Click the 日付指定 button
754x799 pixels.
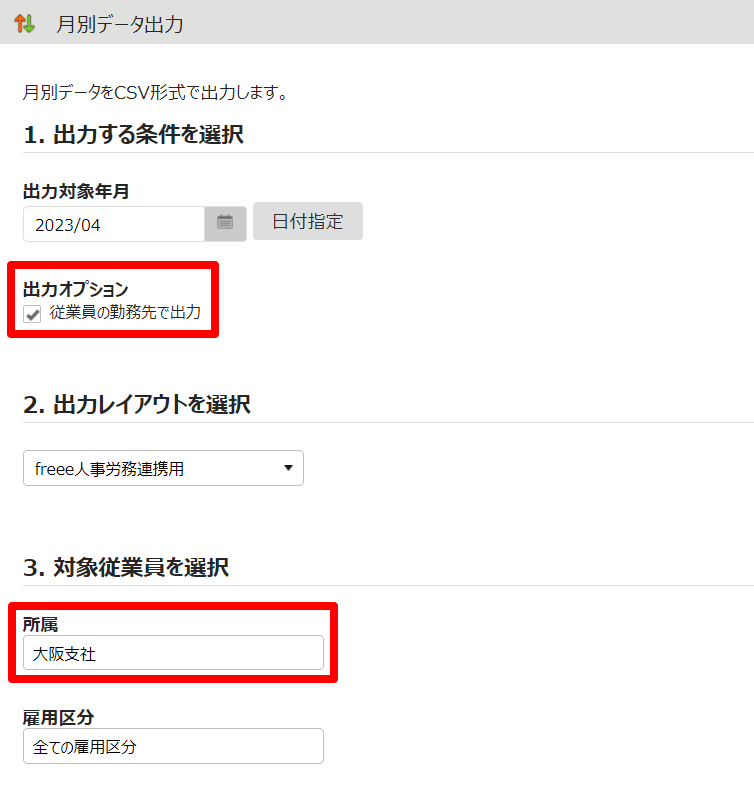click(x=308, y=221)
